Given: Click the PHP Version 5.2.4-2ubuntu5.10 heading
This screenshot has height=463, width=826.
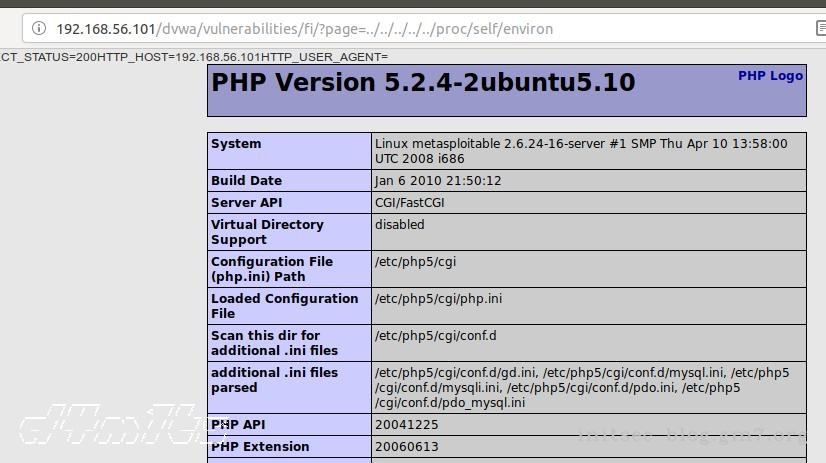Looking at the screenshot, I should [x=423, y=83].
